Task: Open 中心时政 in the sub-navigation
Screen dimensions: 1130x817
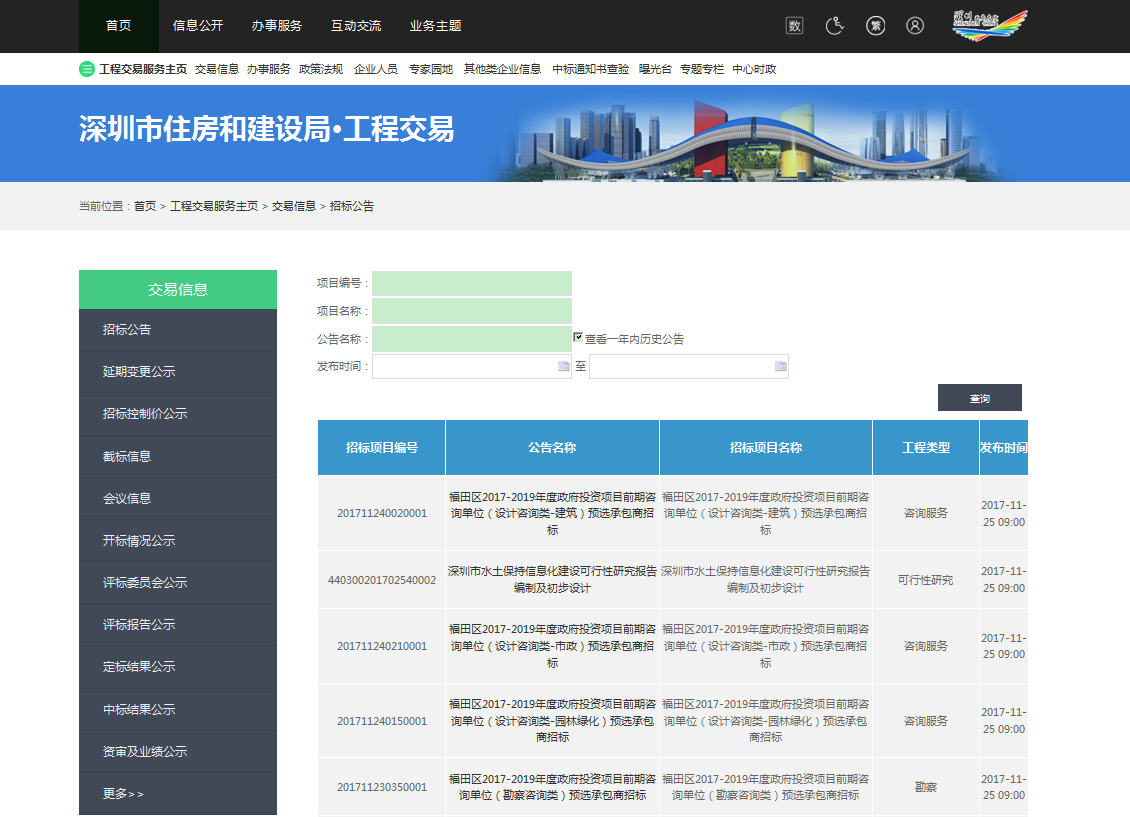Action: coord(755,69)
